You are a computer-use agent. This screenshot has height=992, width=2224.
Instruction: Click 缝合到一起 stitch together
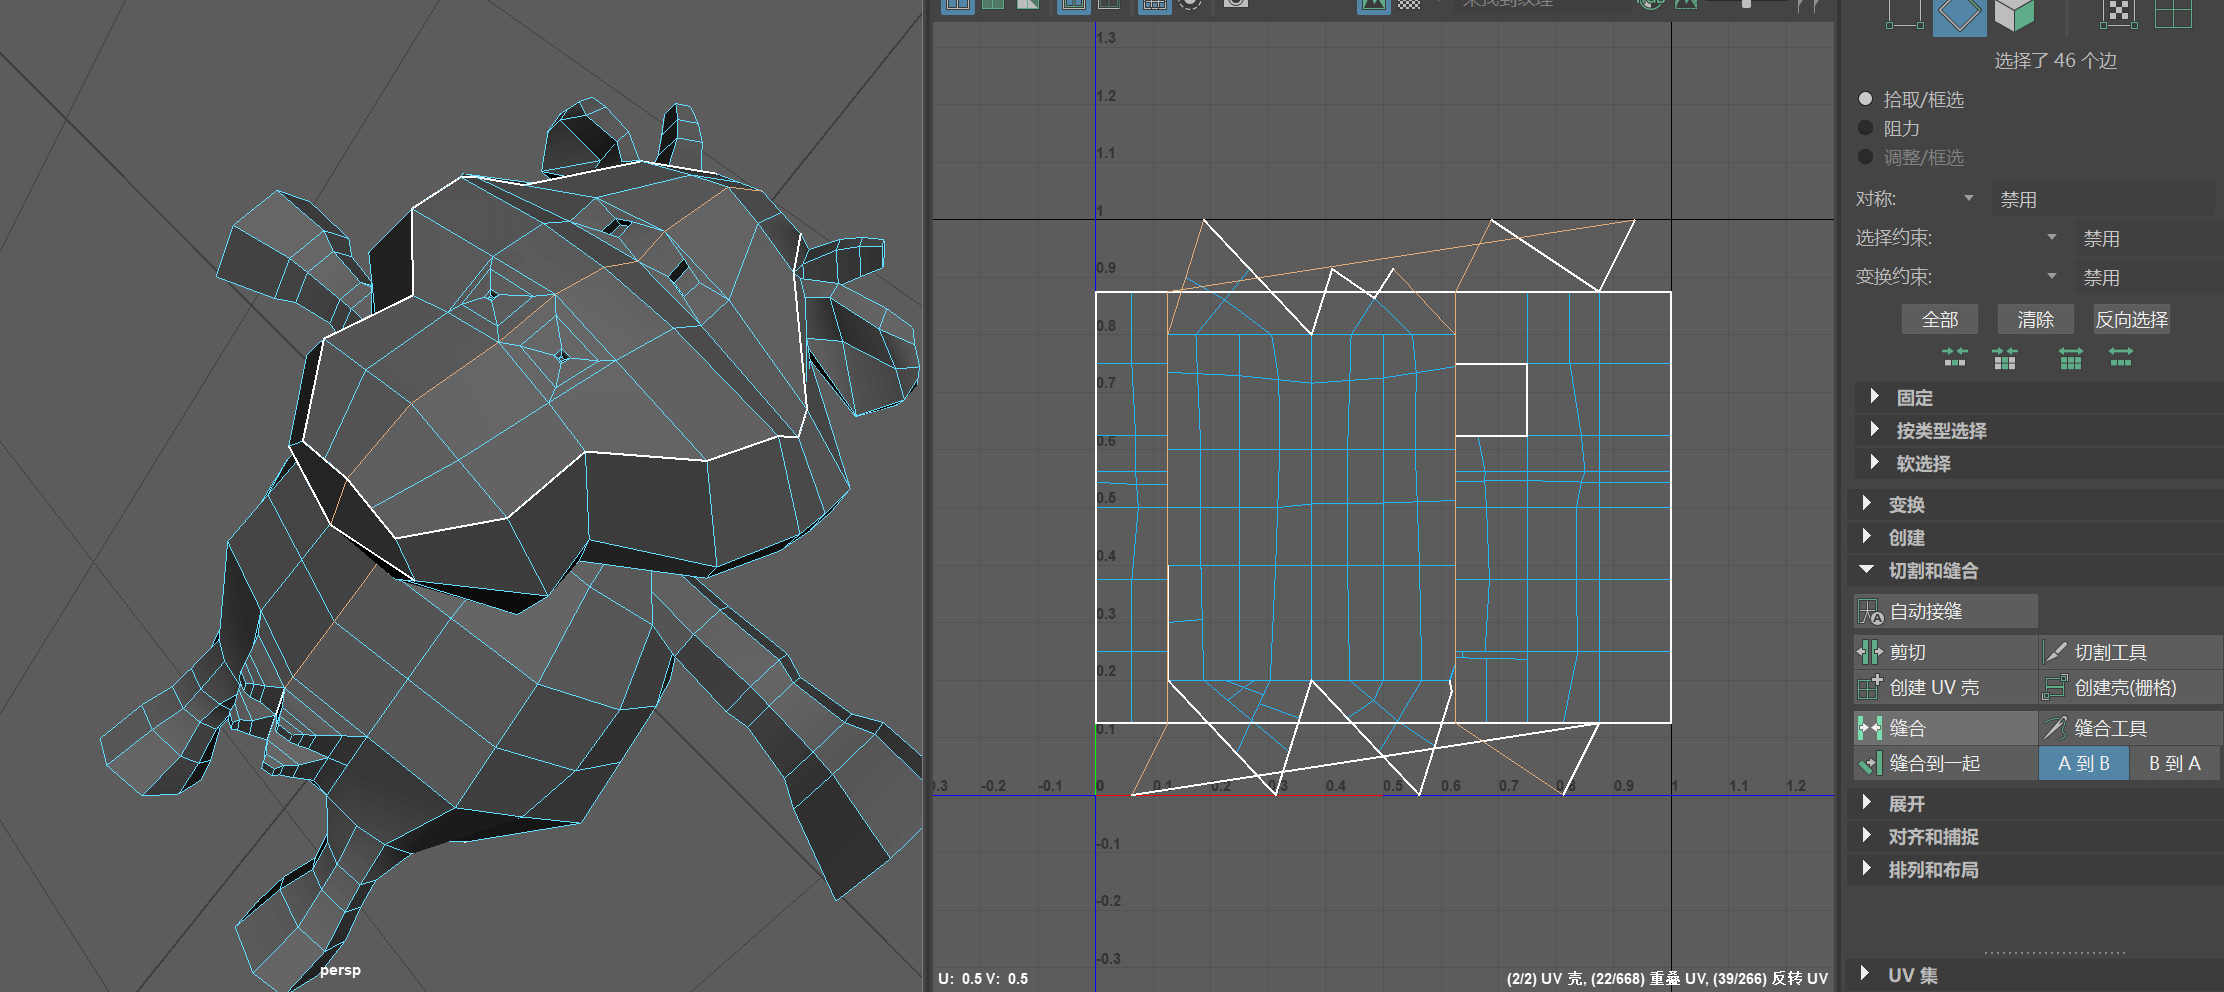click(1946, 763)
